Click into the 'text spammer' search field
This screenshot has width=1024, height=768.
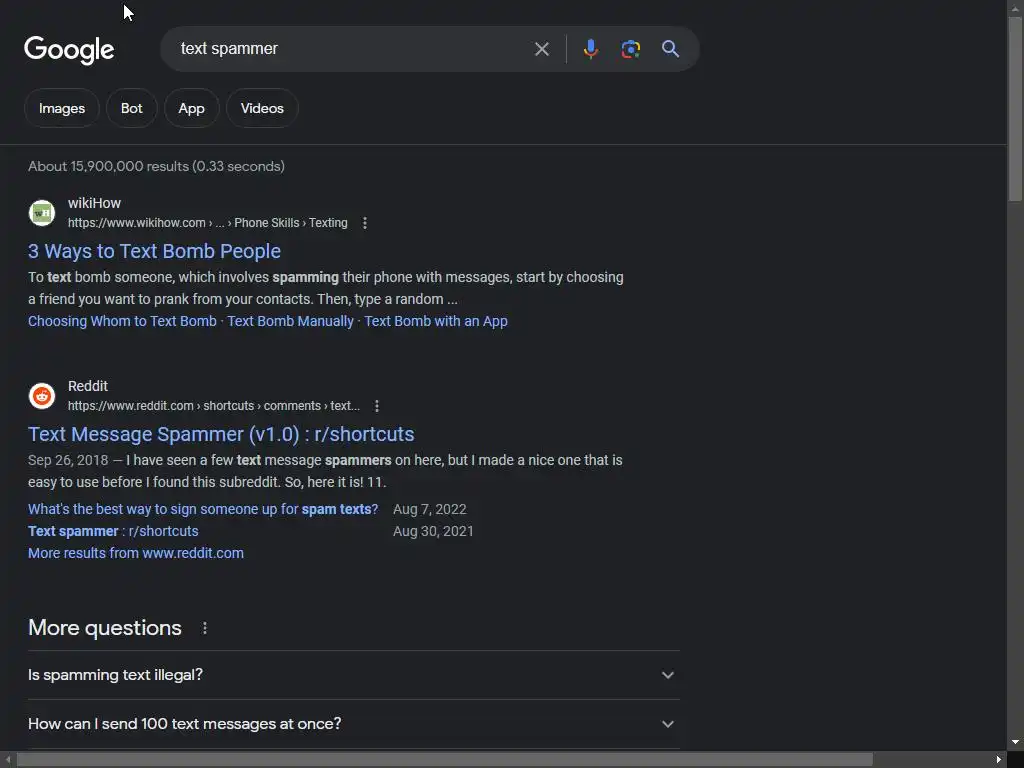point(353,49)
